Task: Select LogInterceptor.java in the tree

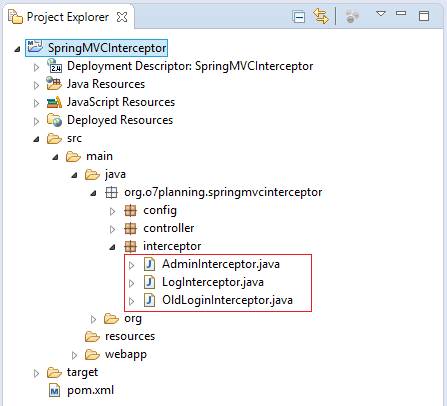Action: (x=213, y=282)
